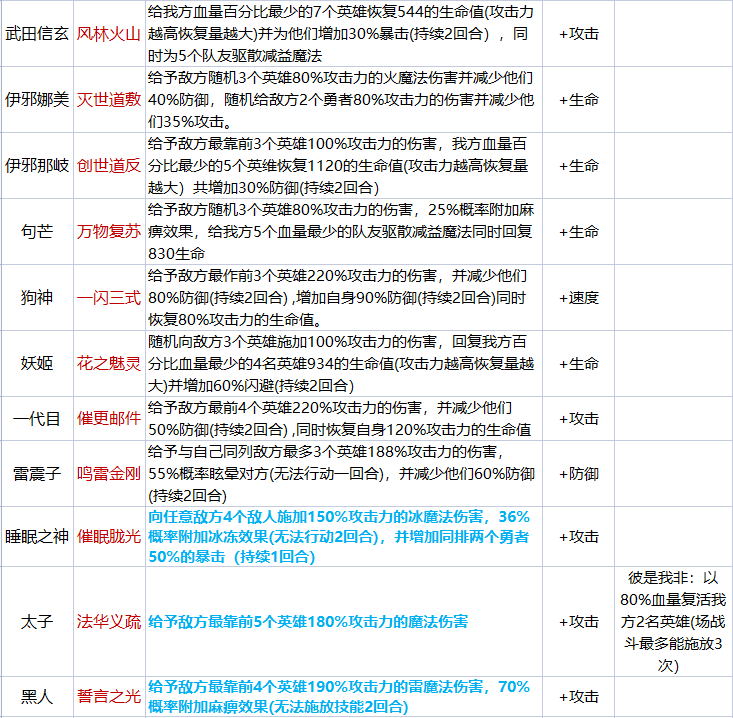Click the +防御 cell in 雷震子 row

(x=579, y=474)
